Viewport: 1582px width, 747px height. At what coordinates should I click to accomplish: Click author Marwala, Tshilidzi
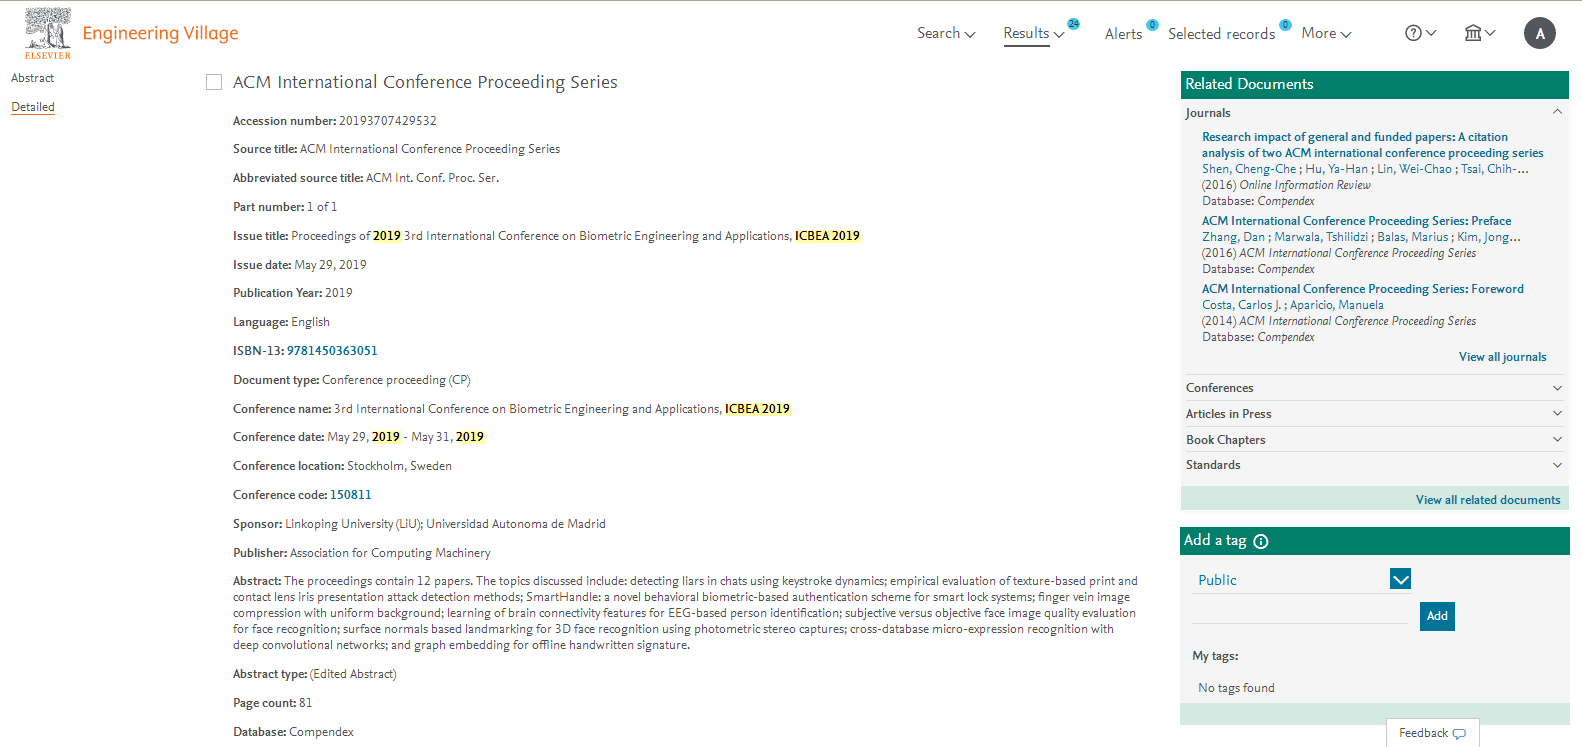pyautogui.click(x=1321, y=237)
